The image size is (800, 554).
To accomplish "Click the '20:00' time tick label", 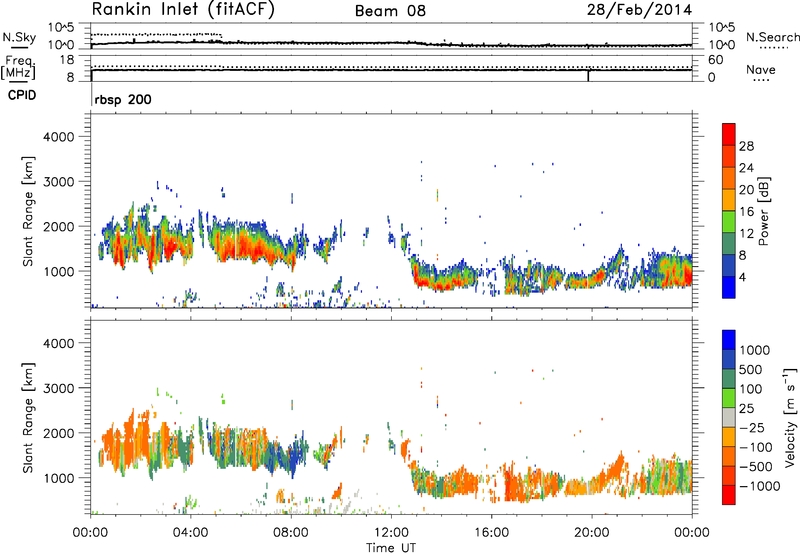I will point(592,533).
